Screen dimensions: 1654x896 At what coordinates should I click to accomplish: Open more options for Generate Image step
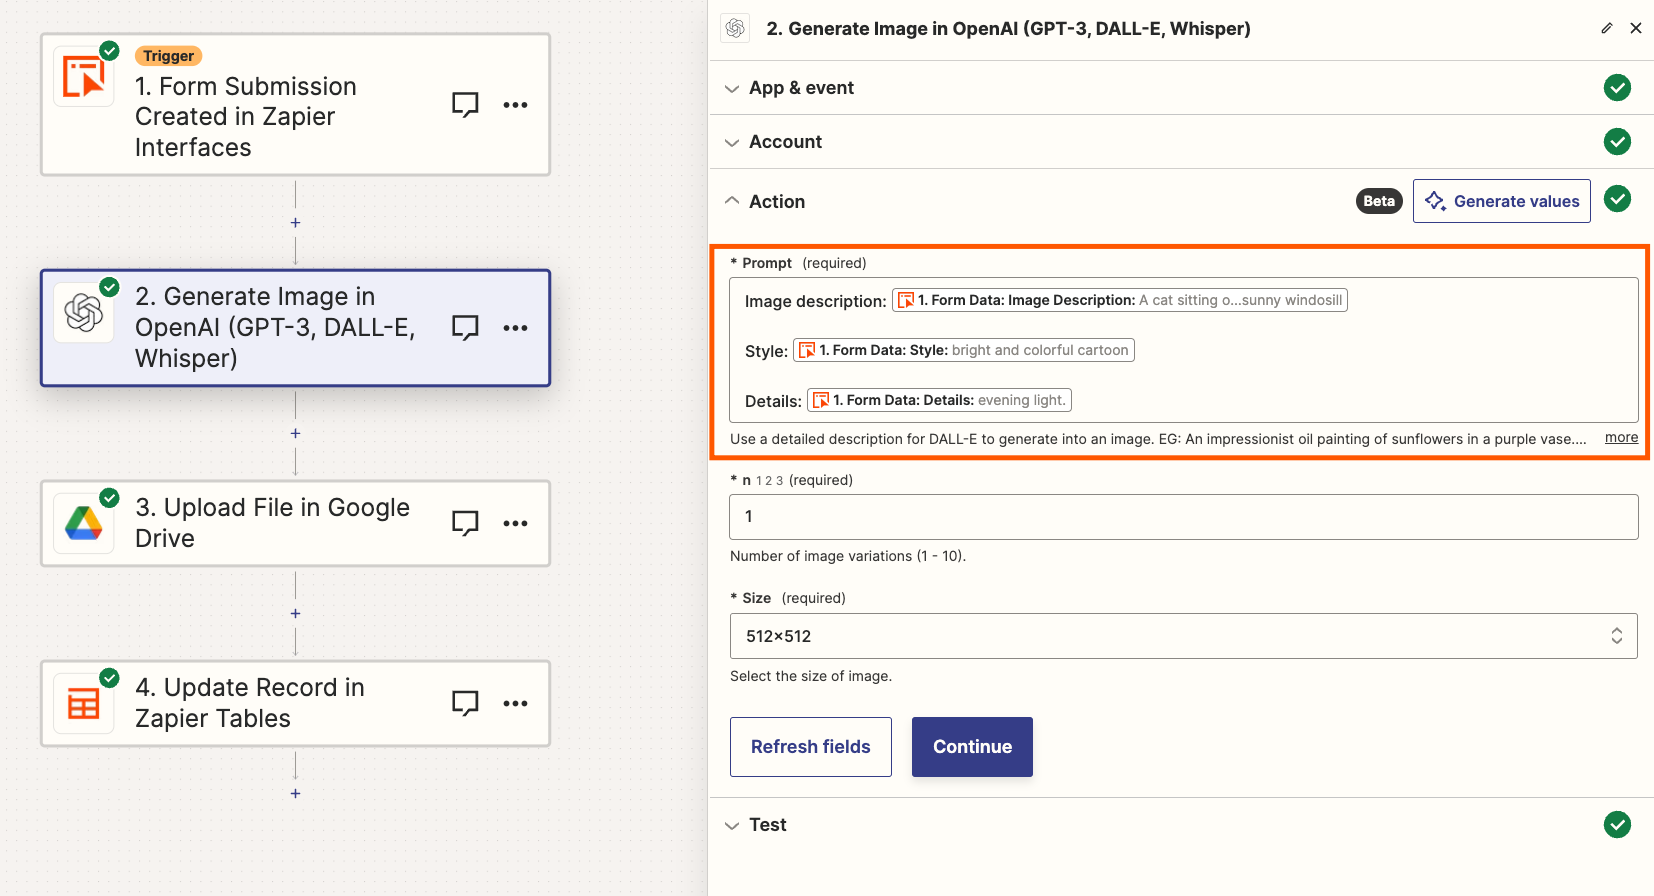[515, 328]
